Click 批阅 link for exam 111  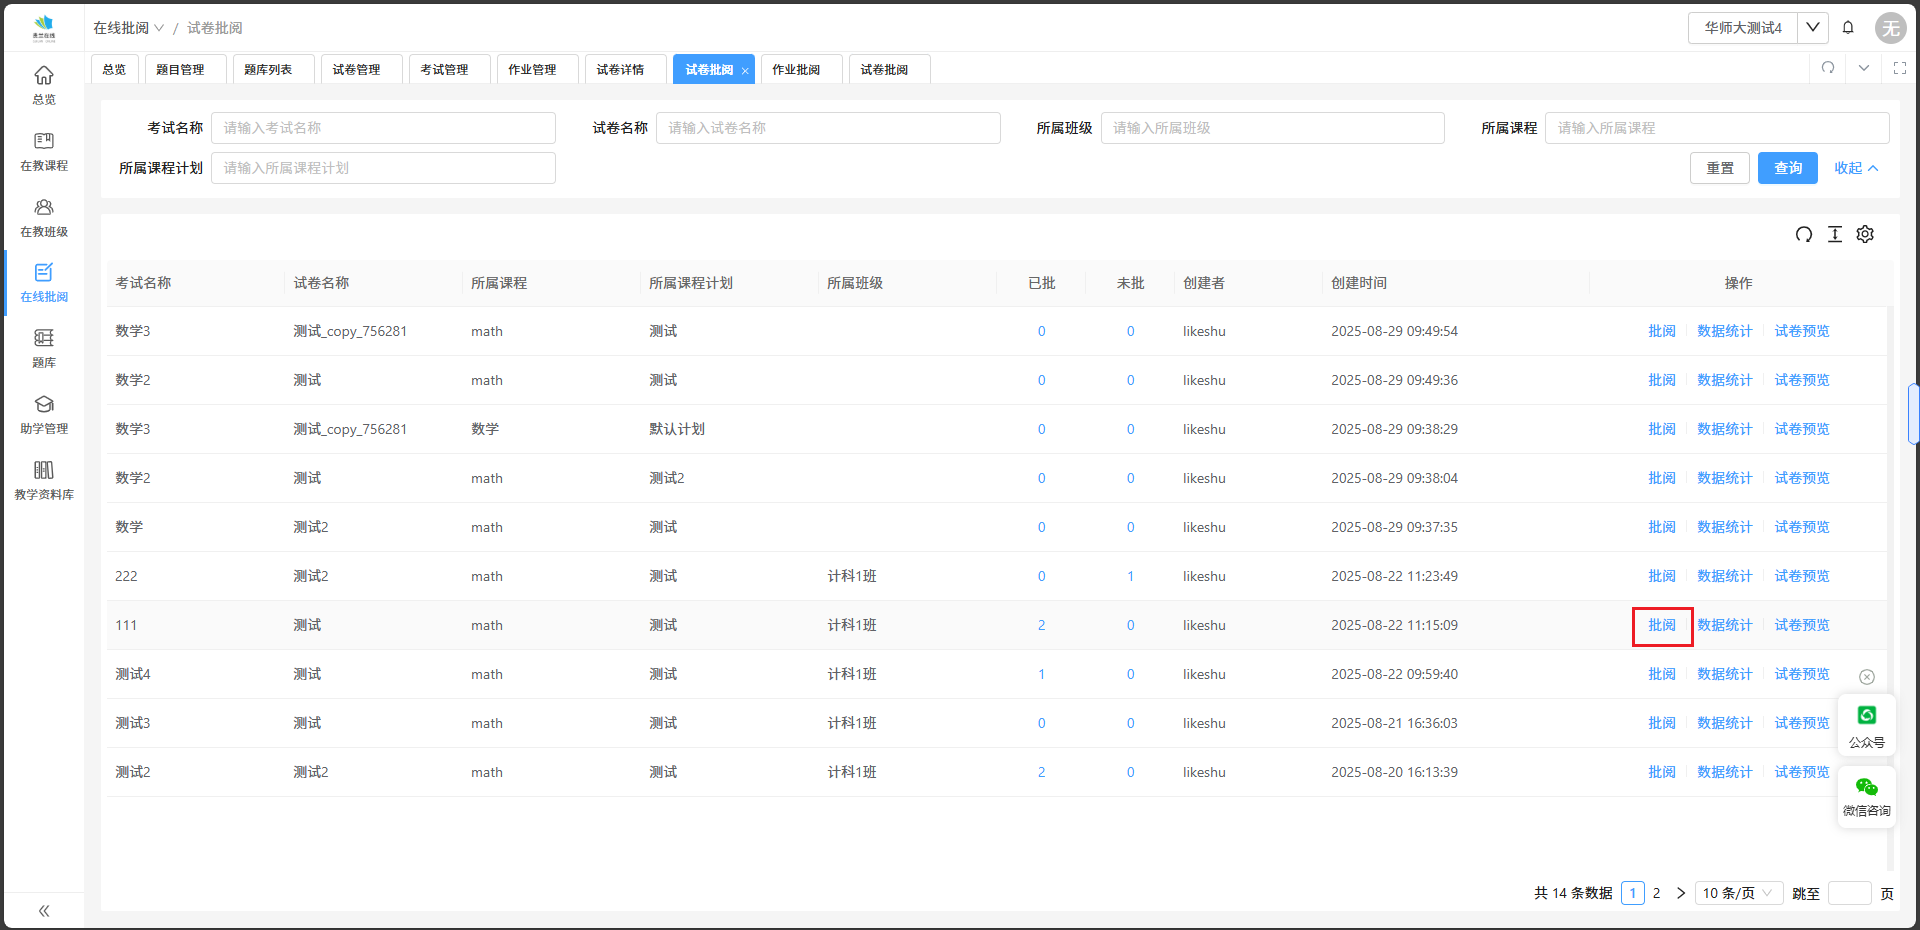coord(1661,625)
